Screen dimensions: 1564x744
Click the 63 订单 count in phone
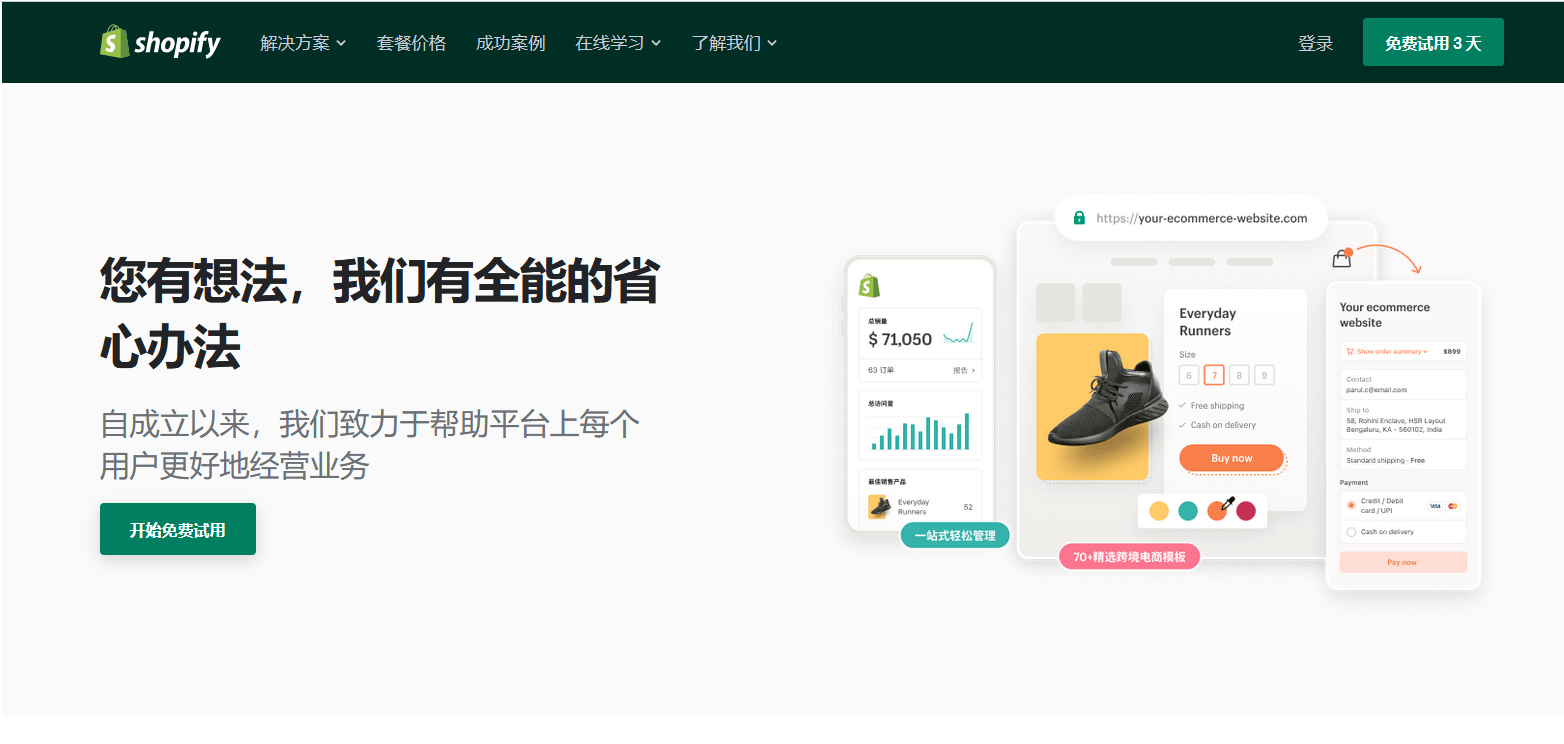click(x=881, y=370)
